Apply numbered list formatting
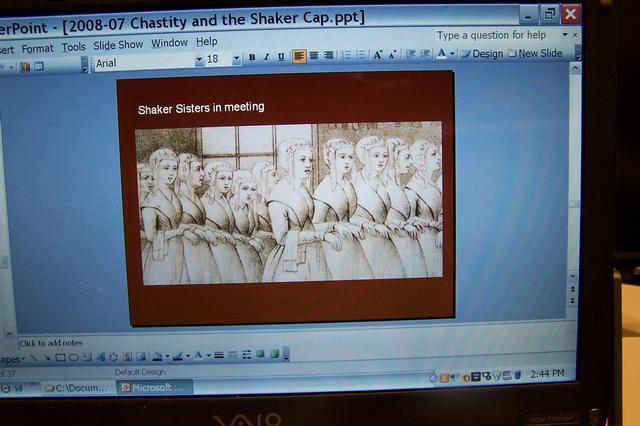The width and height of the screenshot is (640, 426). [x=346, y=55]
